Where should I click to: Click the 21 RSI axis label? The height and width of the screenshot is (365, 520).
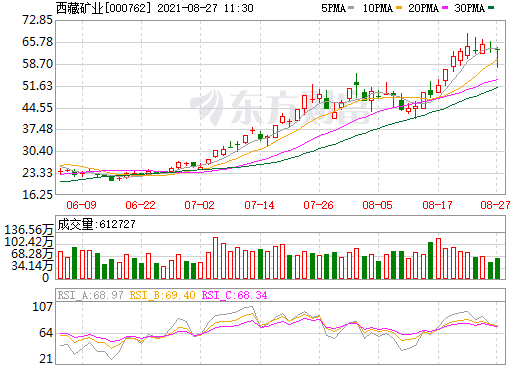46,359
